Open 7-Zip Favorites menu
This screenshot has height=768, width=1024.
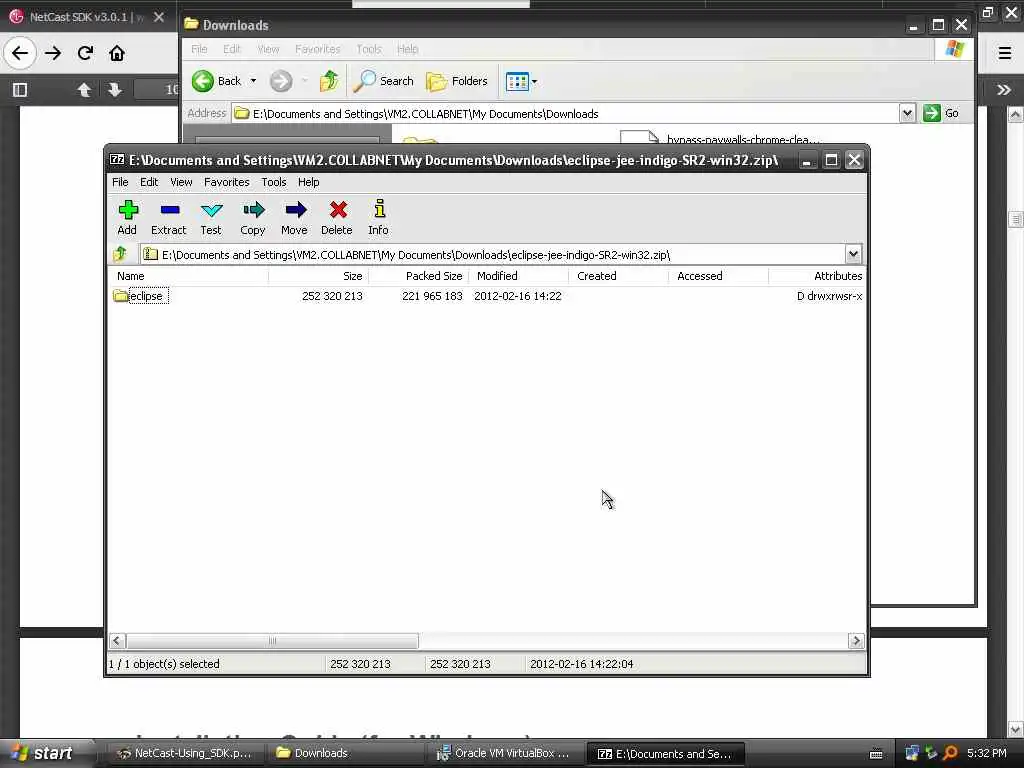tap(227, 182)
